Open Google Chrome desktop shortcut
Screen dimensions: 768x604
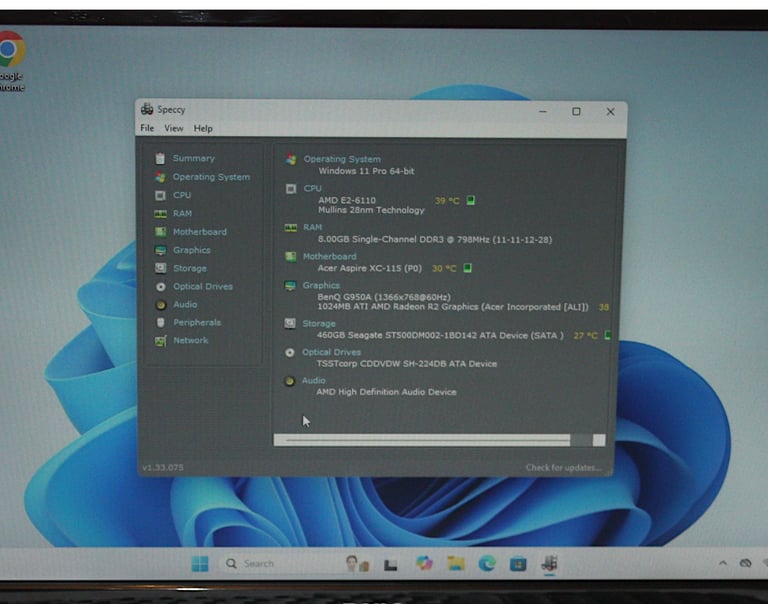[x=11, y=61]
